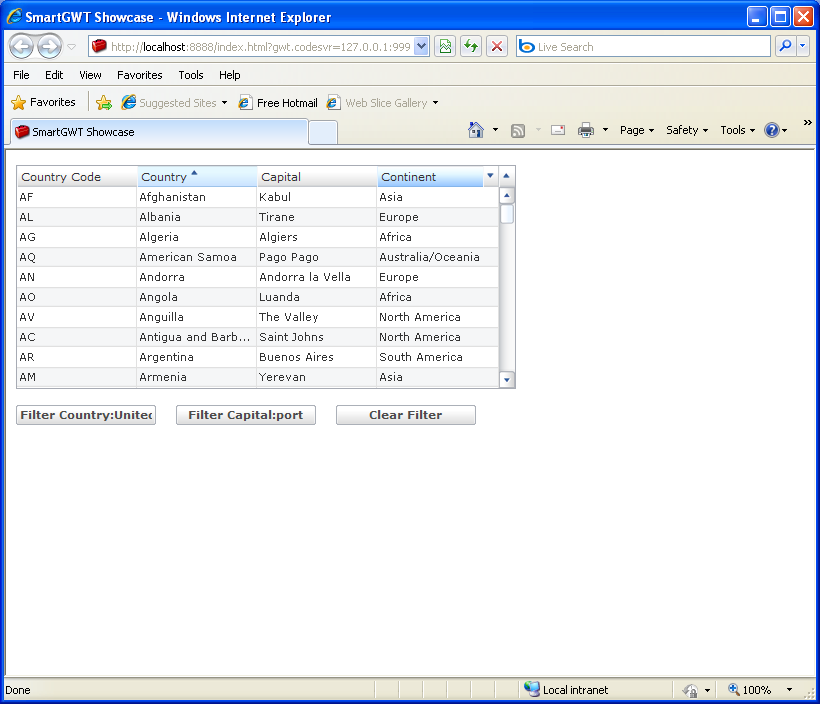Open the View menu
The height and width of the screenshot is (704, 820).
click(x=90, y=75)
